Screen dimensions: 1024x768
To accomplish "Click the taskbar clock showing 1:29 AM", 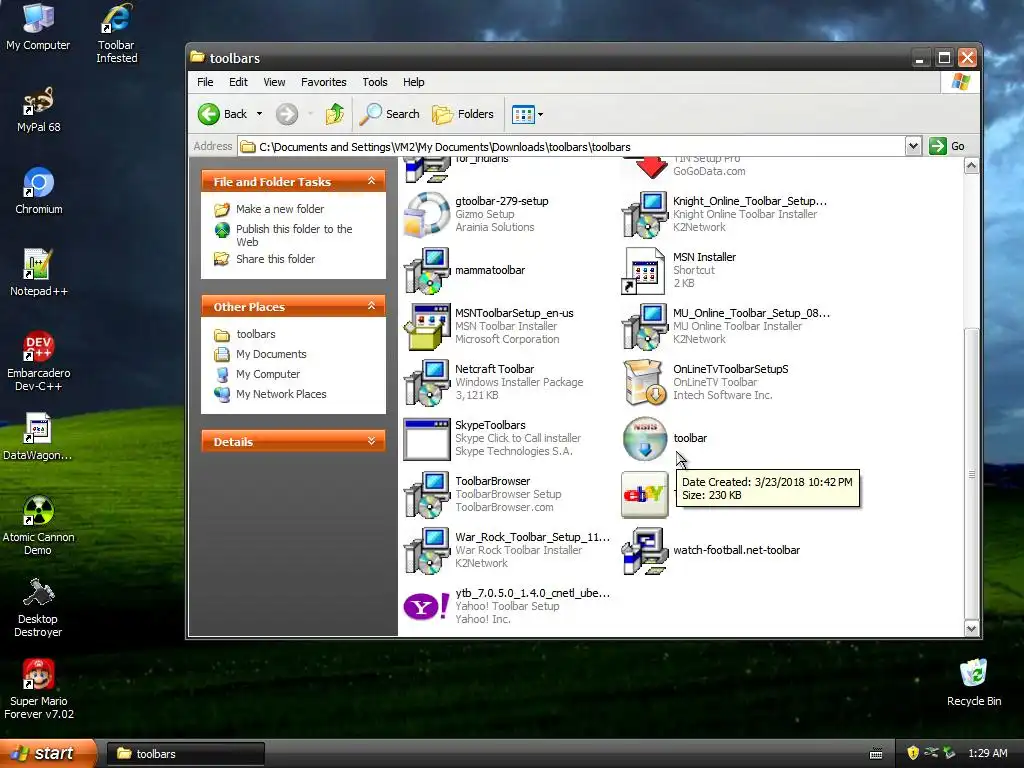I will point(987,754).
